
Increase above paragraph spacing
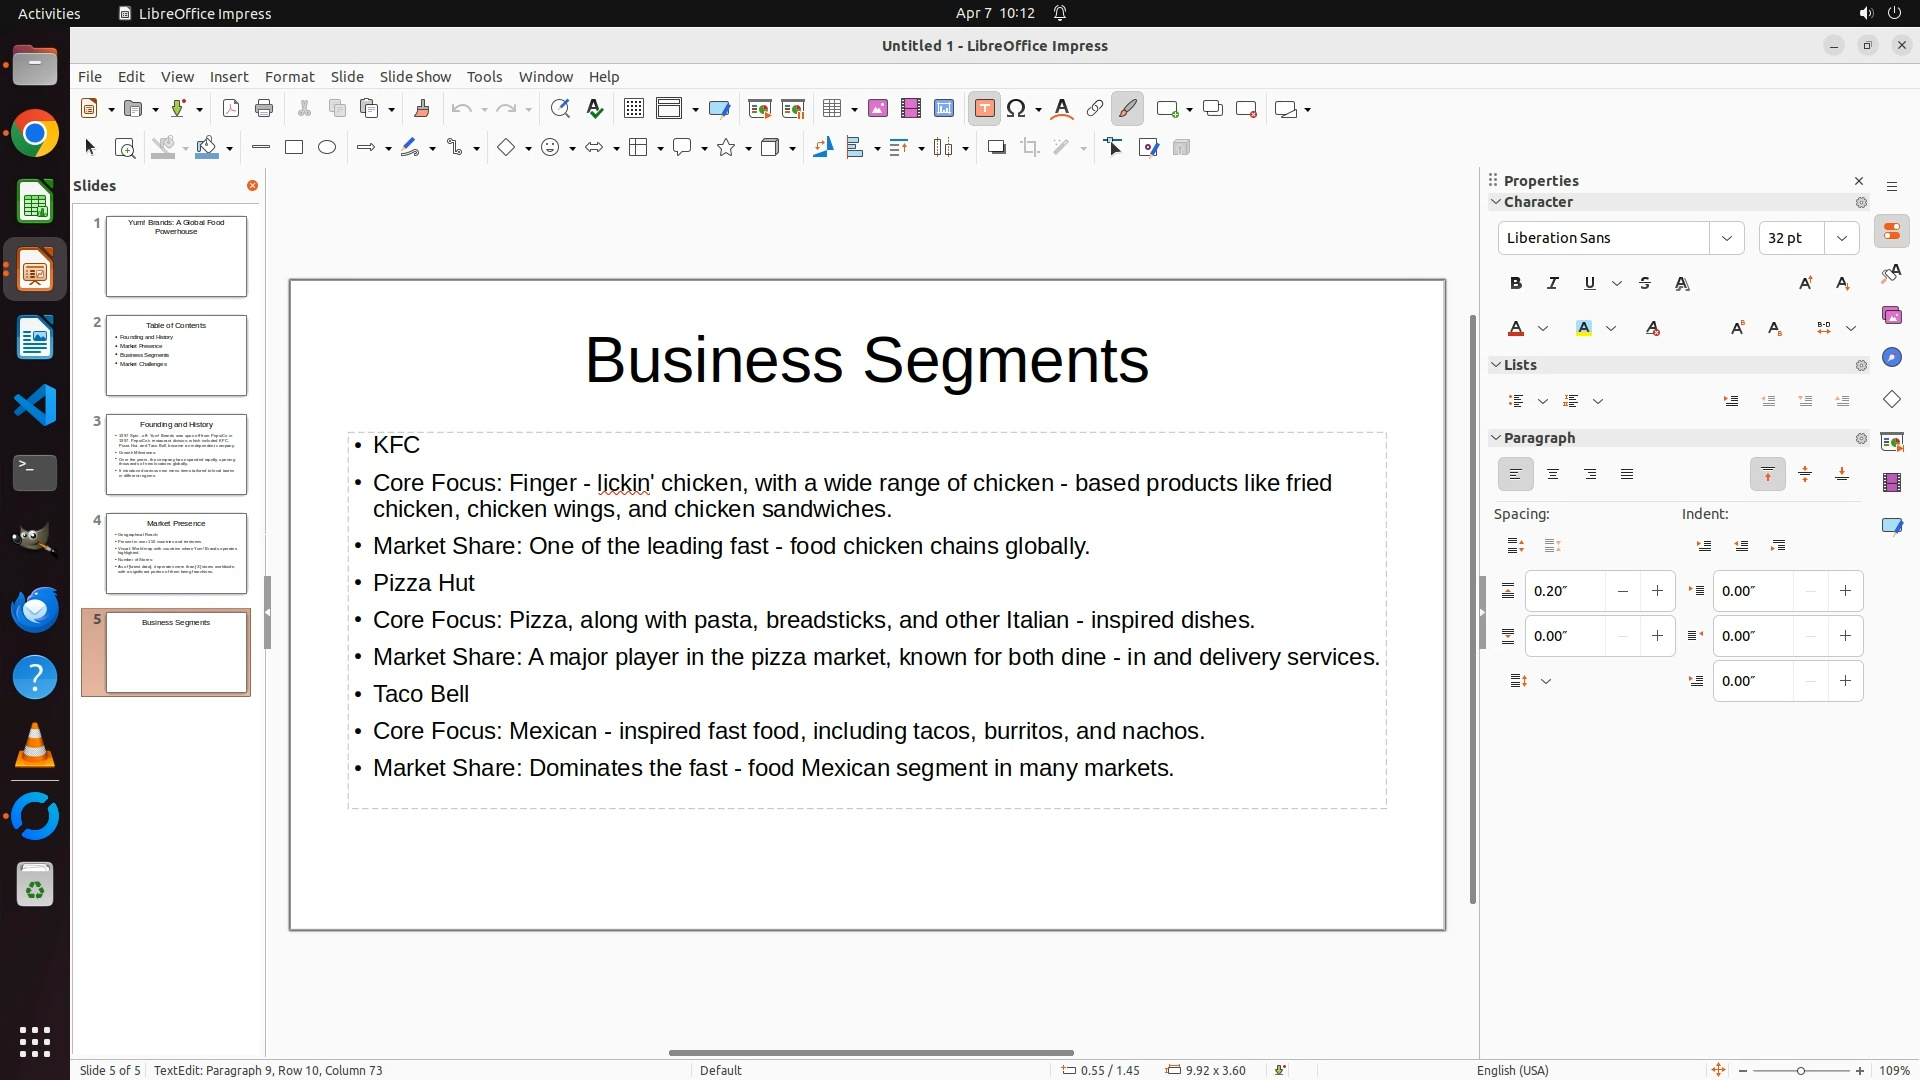coord(1657,591)
